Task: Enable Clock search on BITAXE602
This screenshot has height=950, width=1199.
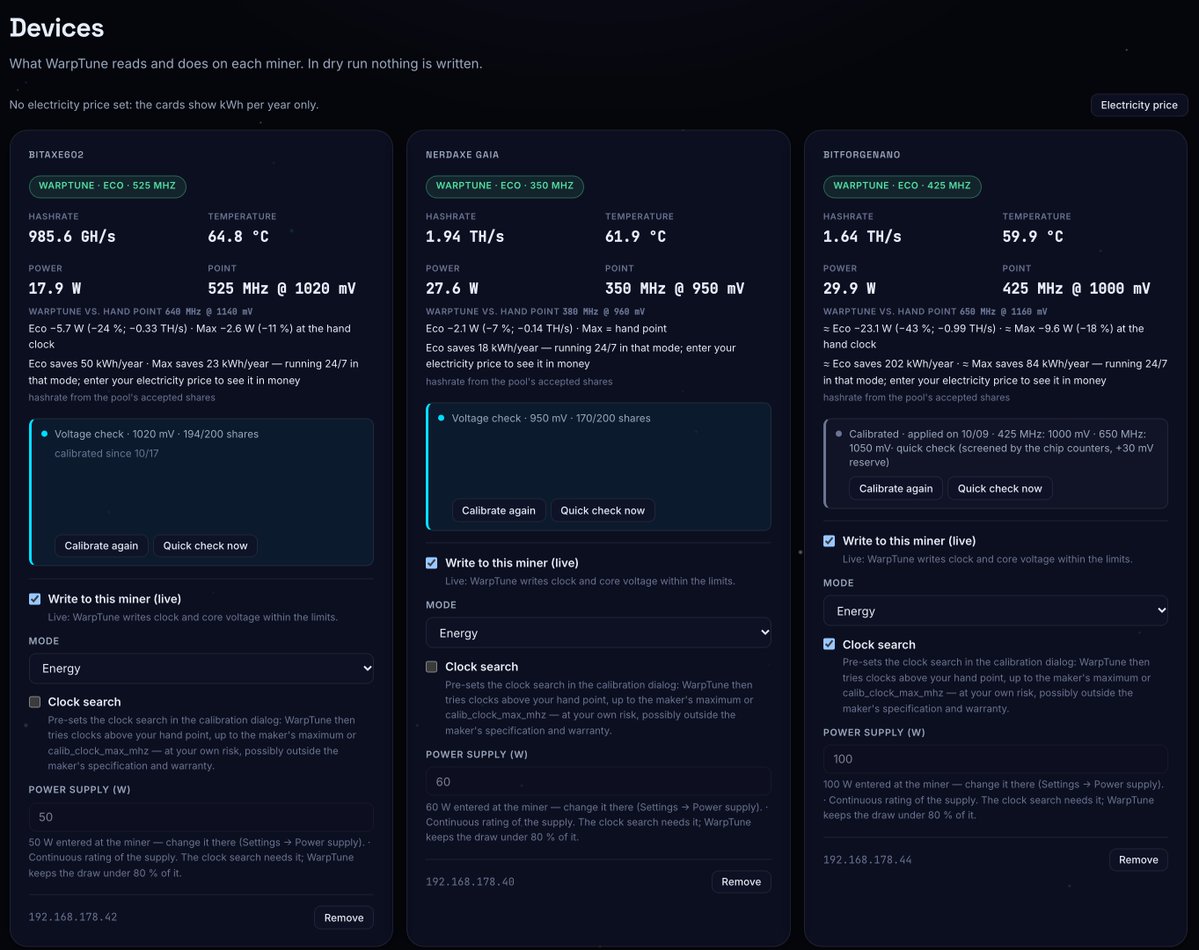Action: click(34, 701)
